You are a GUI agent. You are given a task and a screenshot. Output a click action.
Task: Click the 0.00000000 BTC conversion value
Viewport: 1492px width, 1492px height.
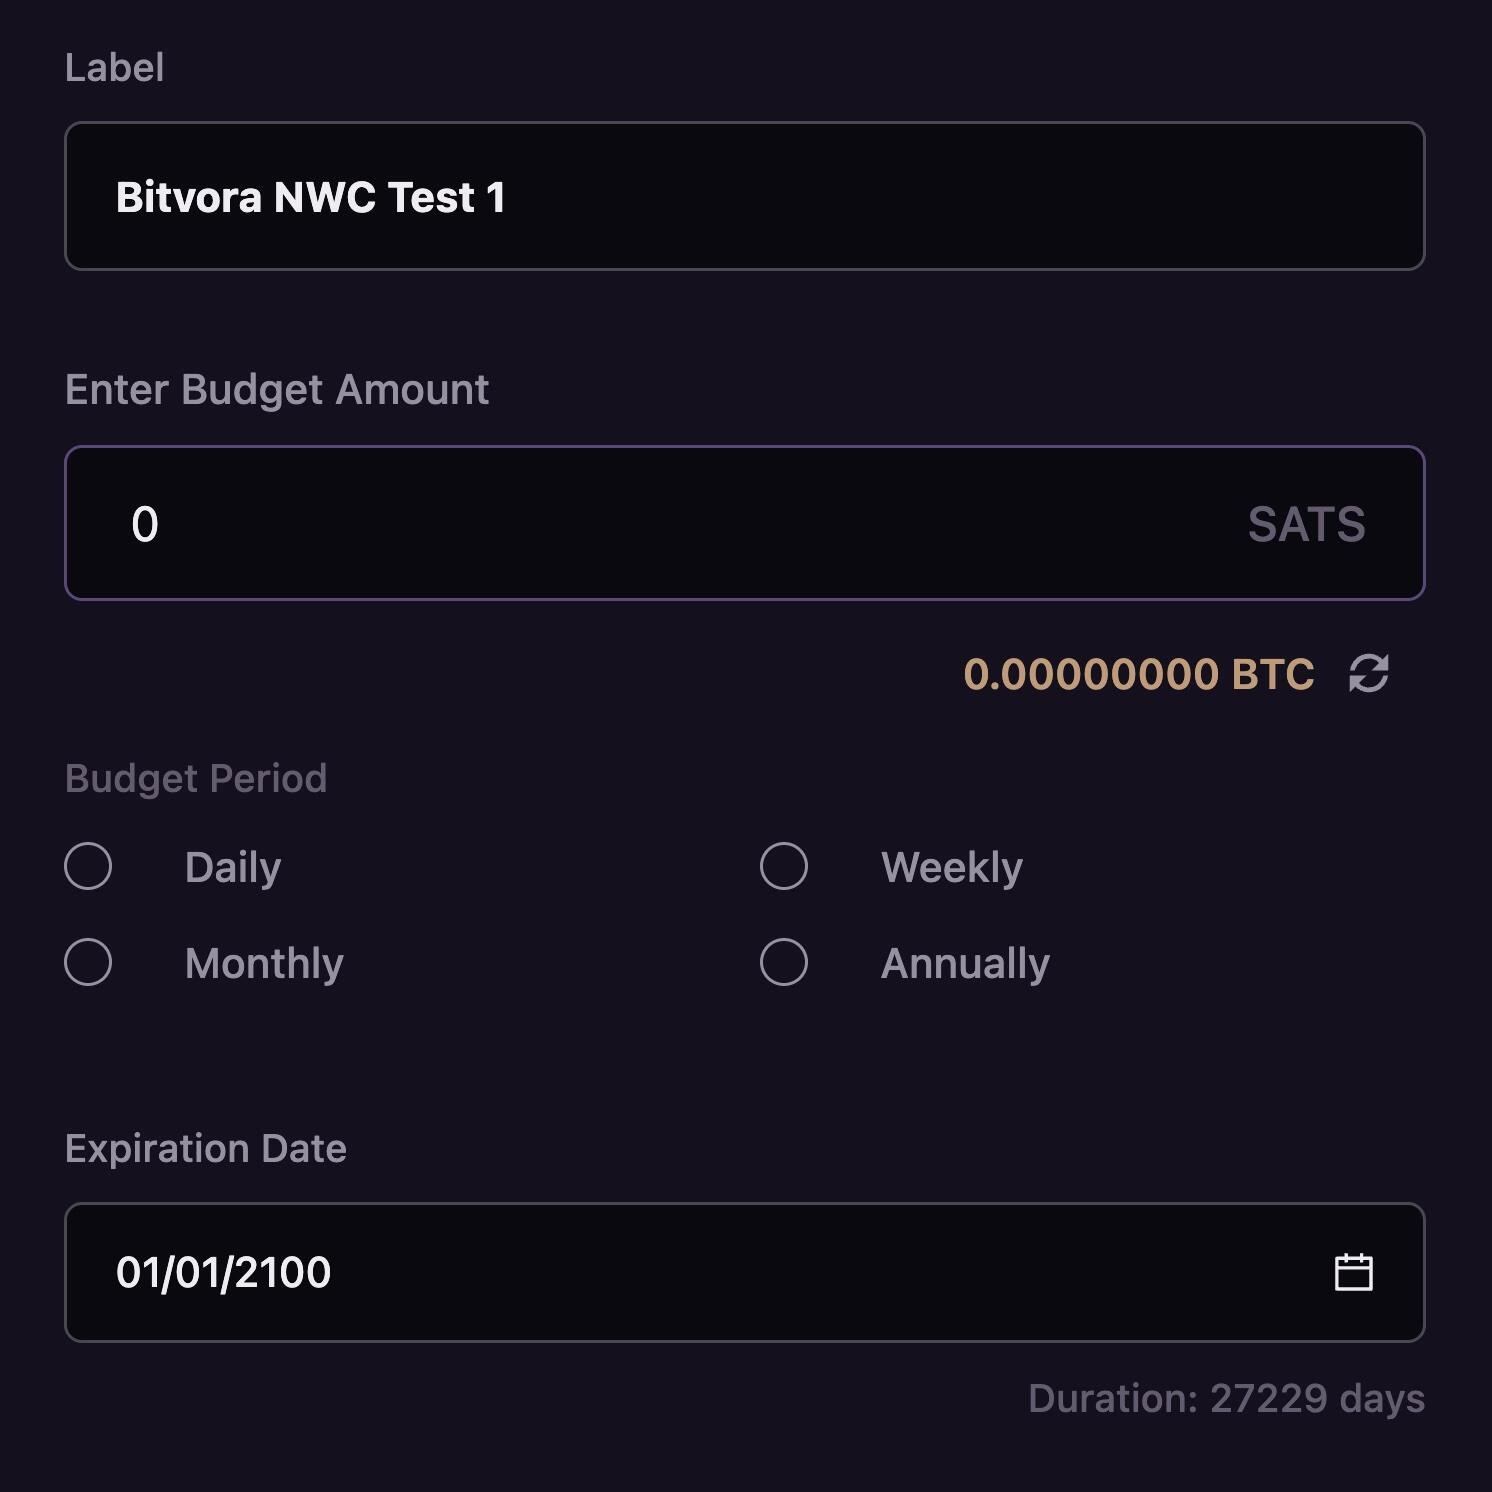click(x=1139, y=674)
